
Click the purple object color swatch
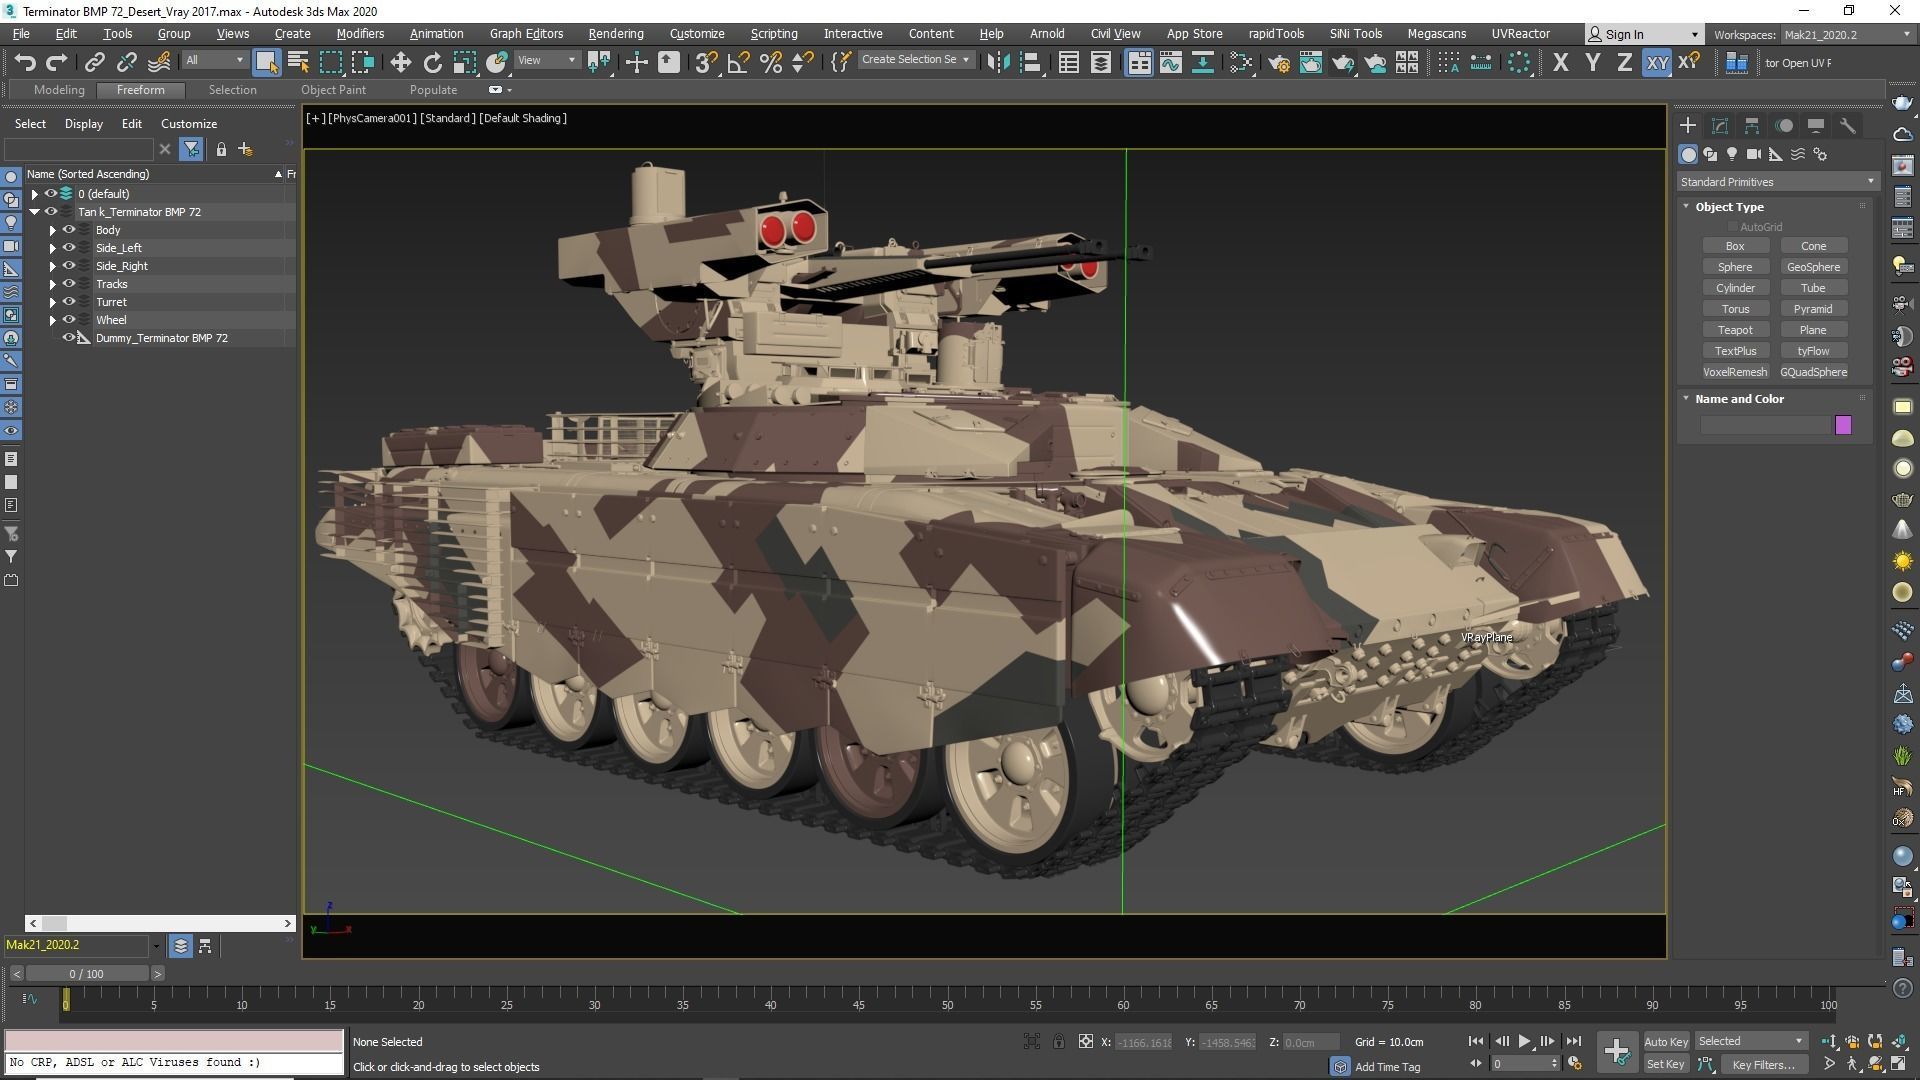click(x=1843, y=425)
